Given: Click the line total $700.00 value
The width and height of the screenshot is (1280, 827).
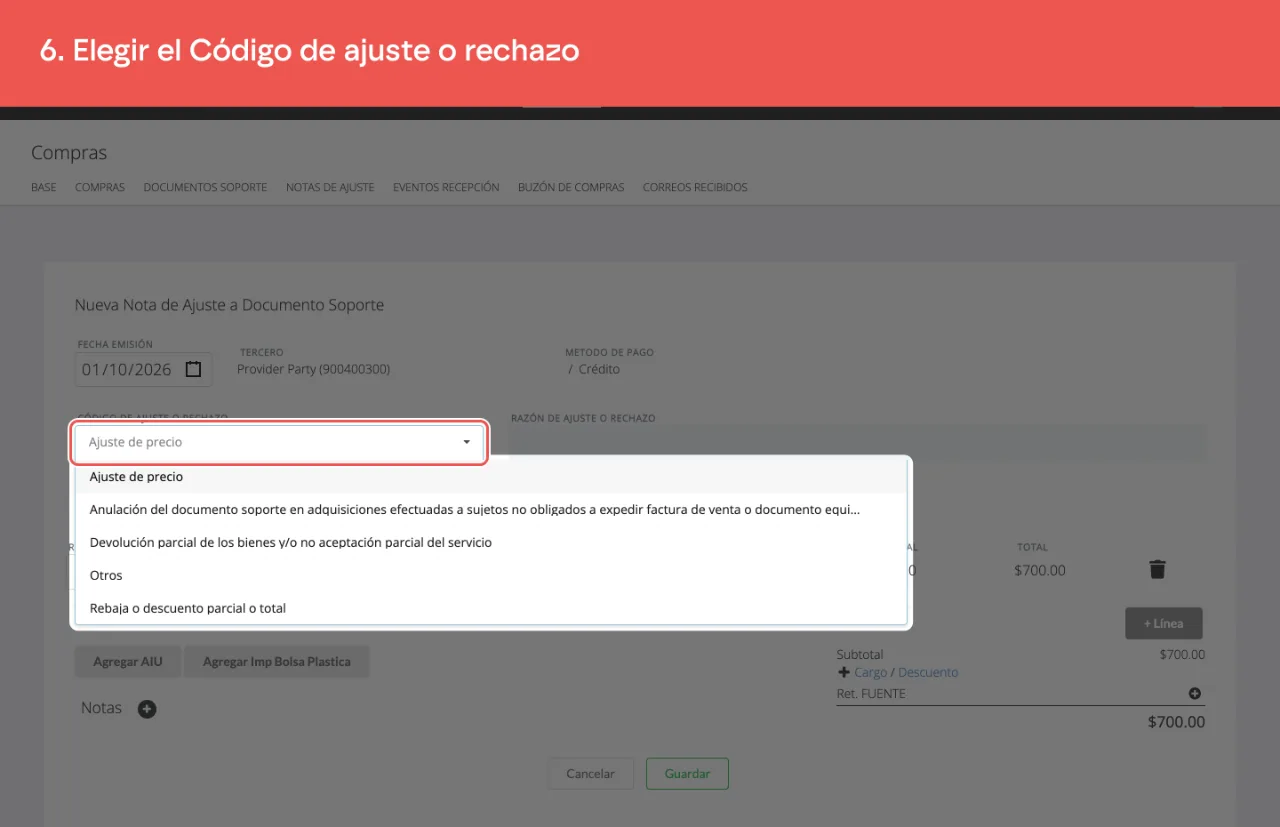Looking at the screenshot, I should 1040,571.
